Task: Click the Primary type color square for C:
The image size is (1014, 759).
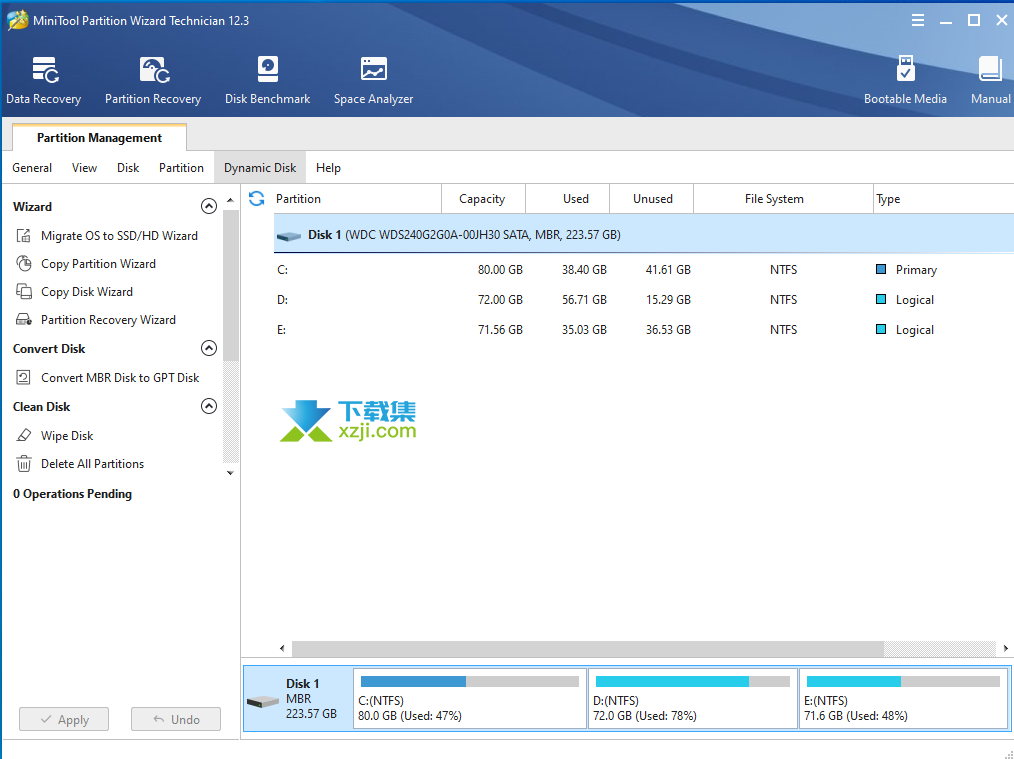Action: click(x=881, y=269)
